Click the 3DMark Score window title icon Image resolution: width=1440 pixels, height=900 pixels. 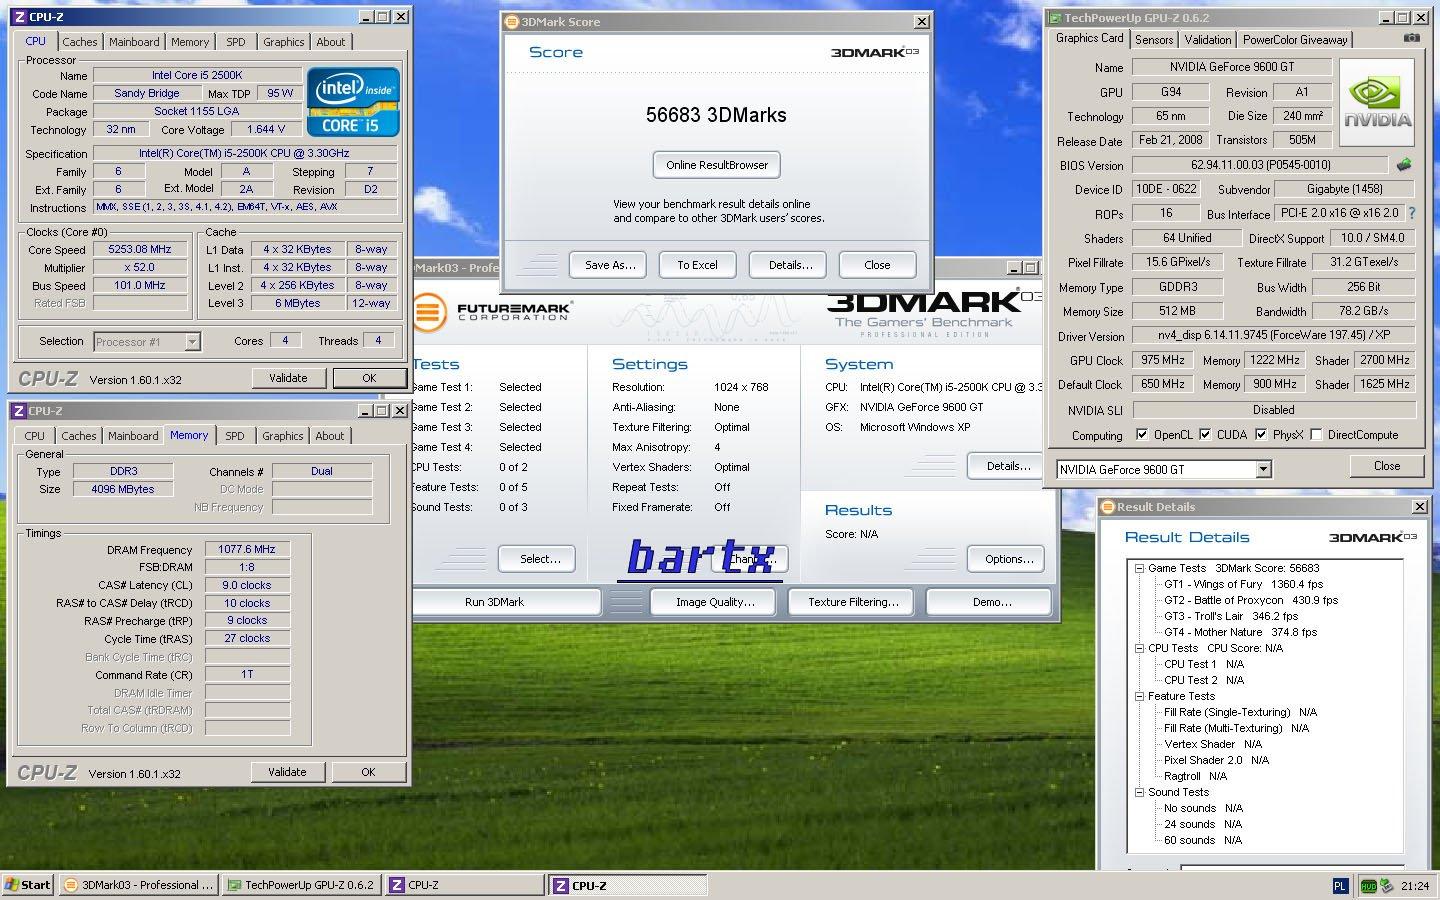click(512, 22)
